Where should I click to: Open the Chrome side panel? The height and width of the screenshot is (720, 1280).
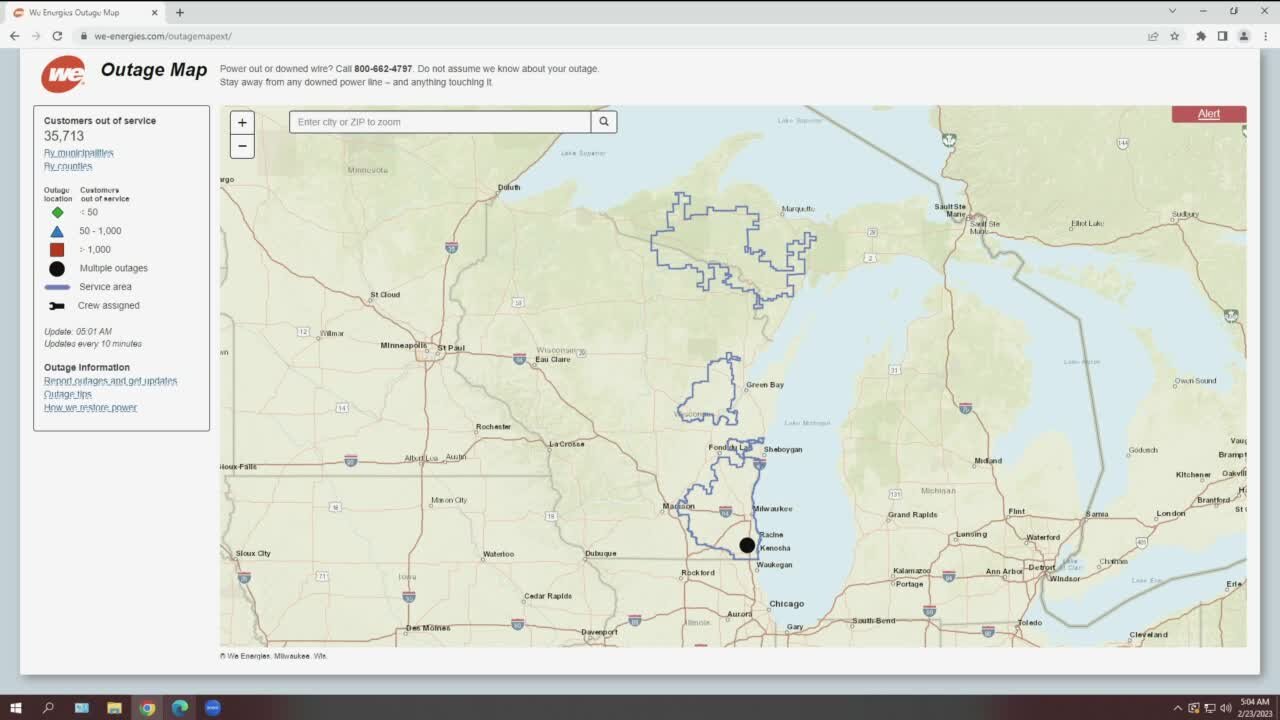(x=1222, y=36)
